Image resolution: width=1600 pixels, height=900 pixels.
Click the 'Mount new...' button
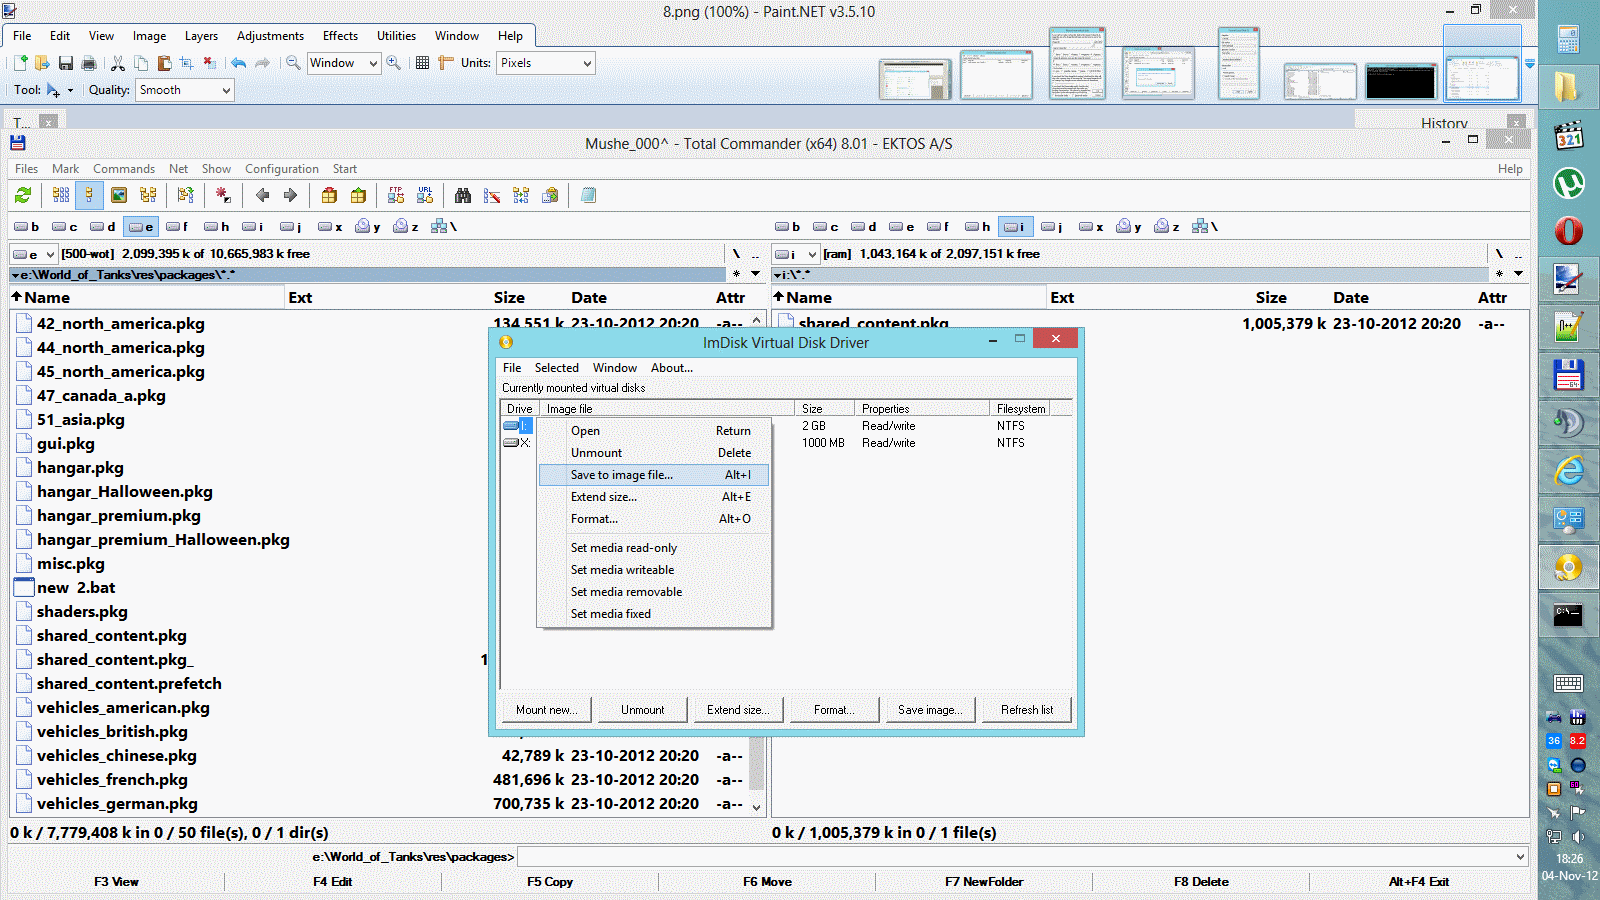pos(546,710)
